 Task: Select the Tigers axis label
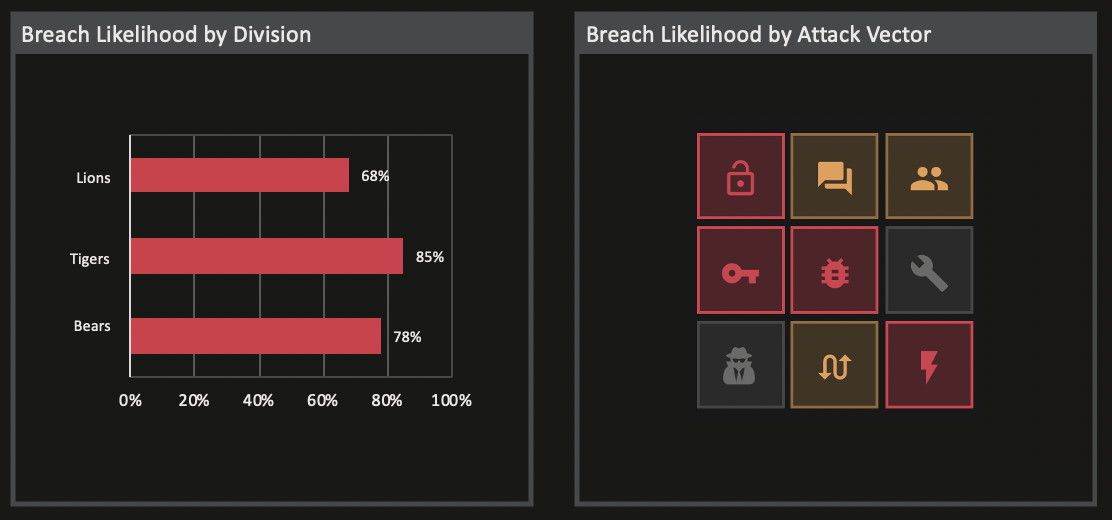pyautogui.click(x=90, y=258)
